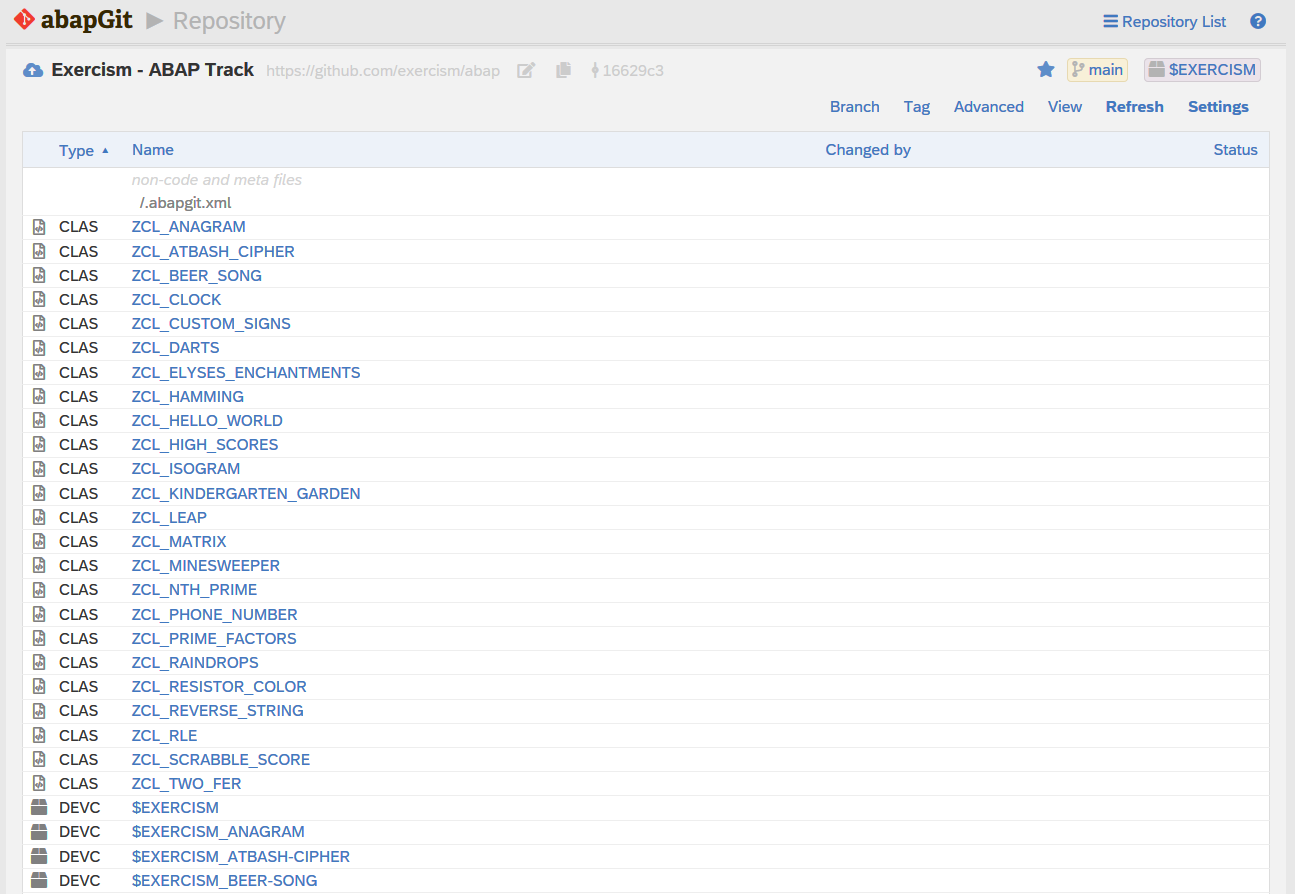
Task: Click the file icon for ZCL_CUSTOM_SIGNS
Action: [39, 323]
